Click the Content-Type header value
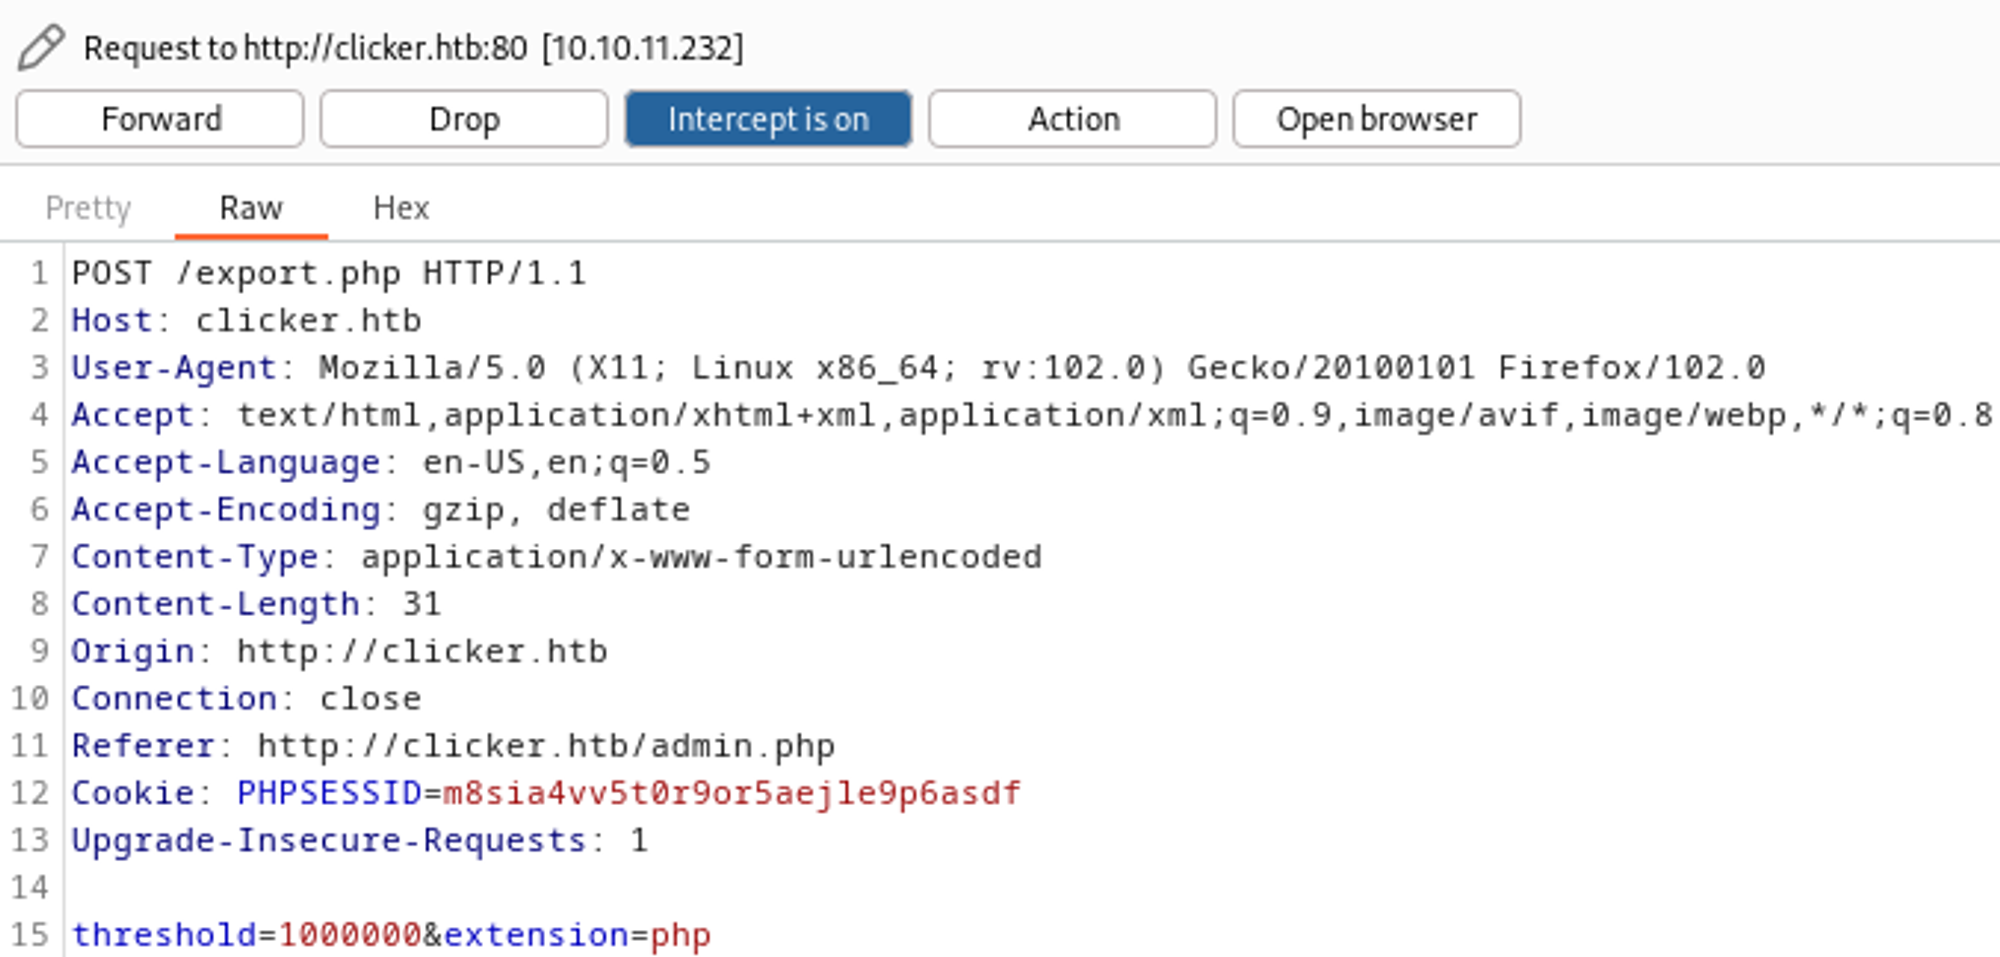This screenshot has height=957, width=2000. (700, 557)
